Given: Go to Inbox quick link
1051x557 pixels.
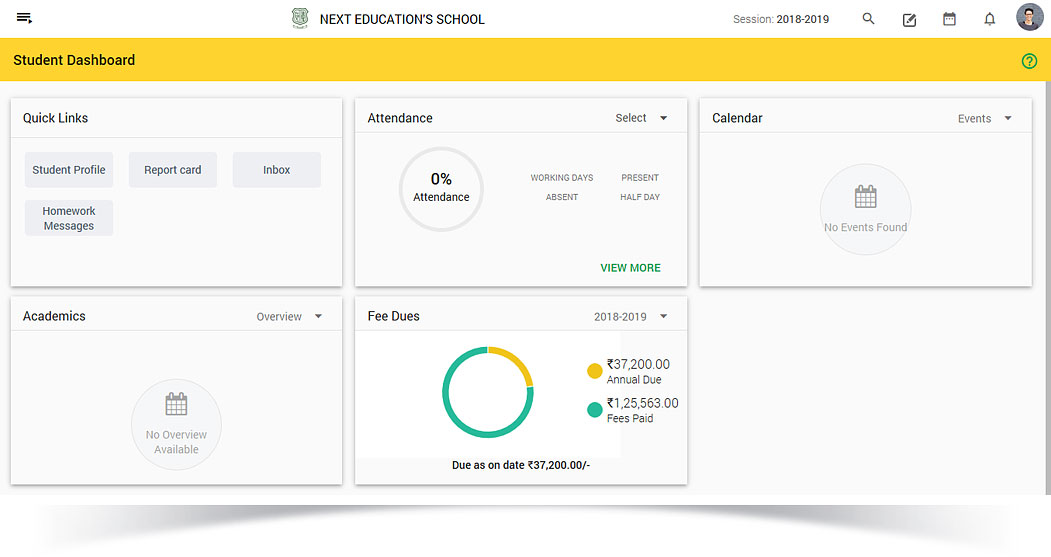Looking at the screenshot, I should [x=277, y=170].
